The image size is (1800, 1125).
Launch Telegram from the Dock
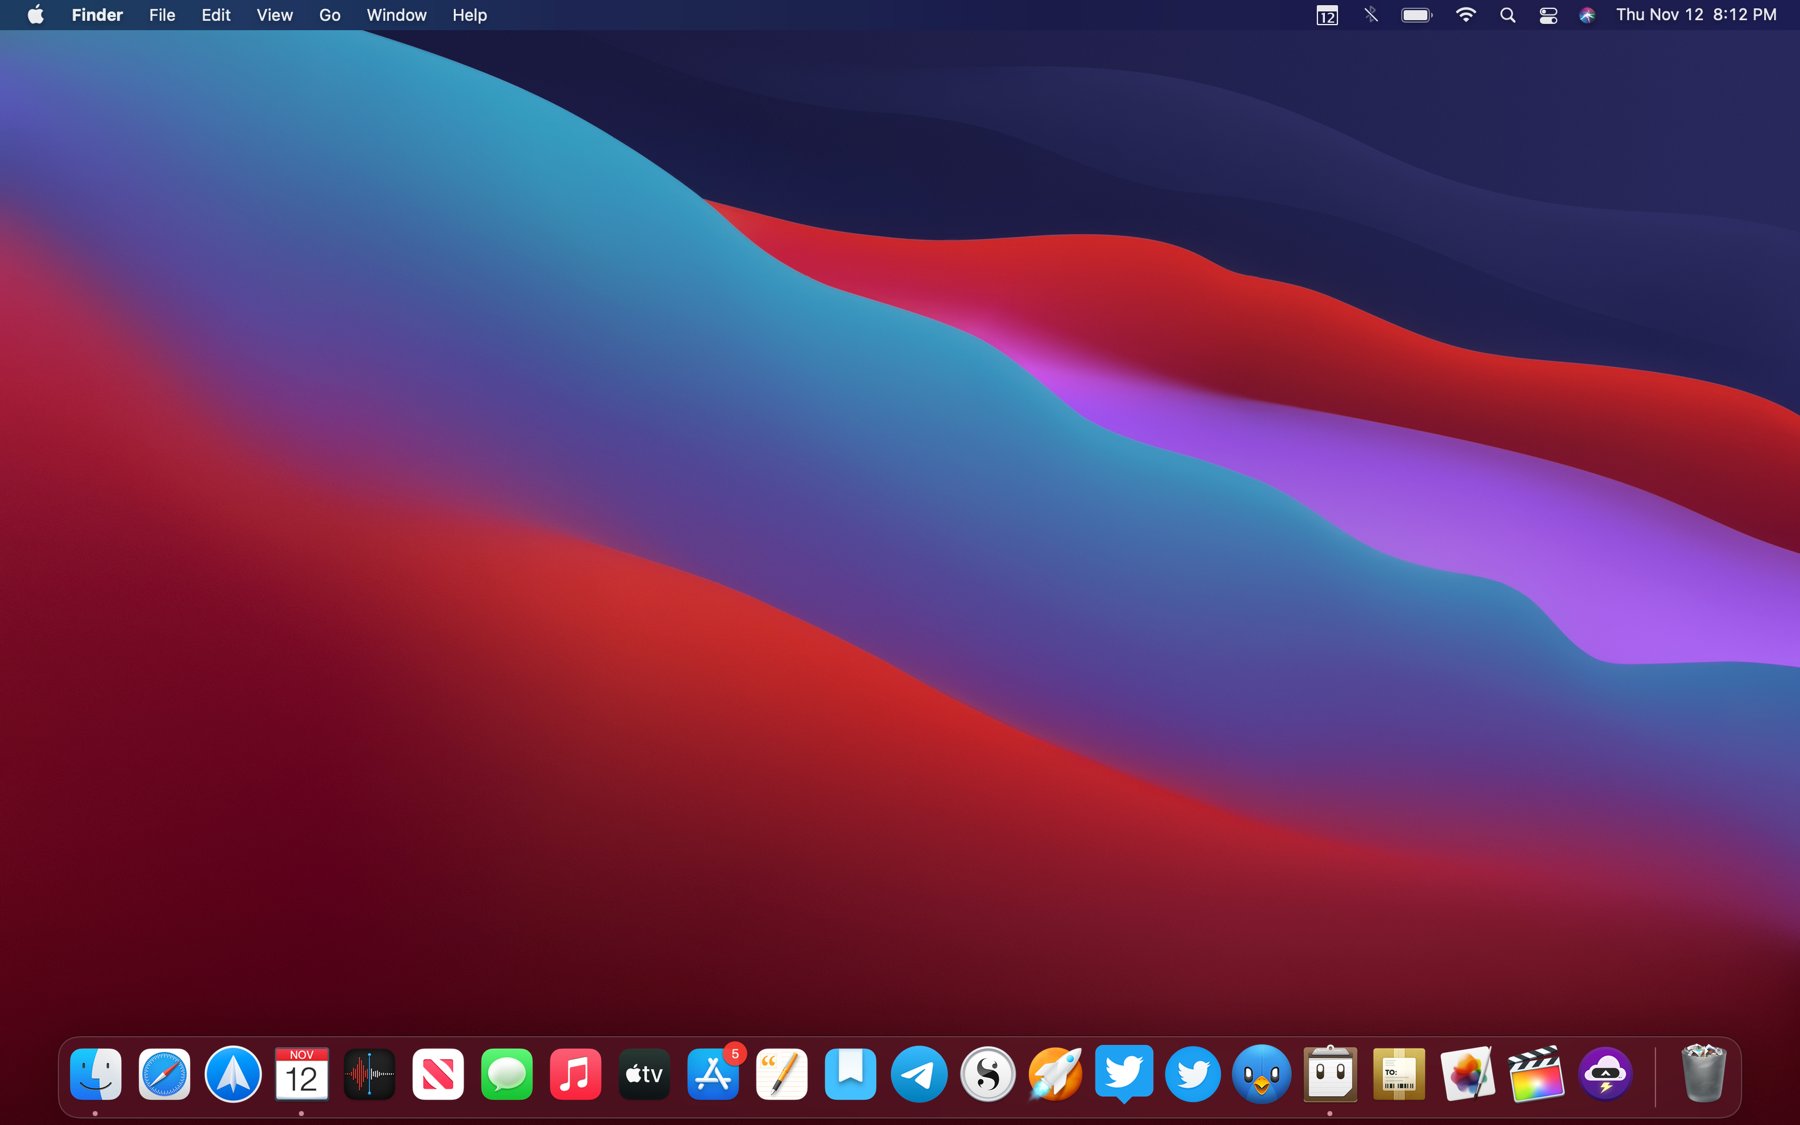pyautogui.click(x=919, y=1075)
